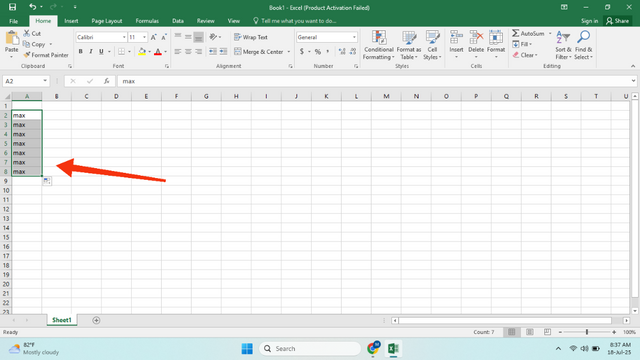Image resolution: width=640 pixels, height=360 pixels.
Task: Click the Auto Fill Options icon below the cells
Action: tap(47, 181)
